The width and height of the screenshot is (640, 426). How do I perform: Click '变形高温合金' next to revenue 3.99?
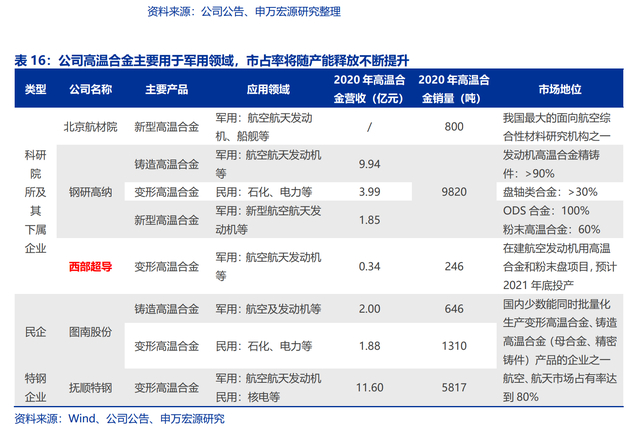click(167, 192)
